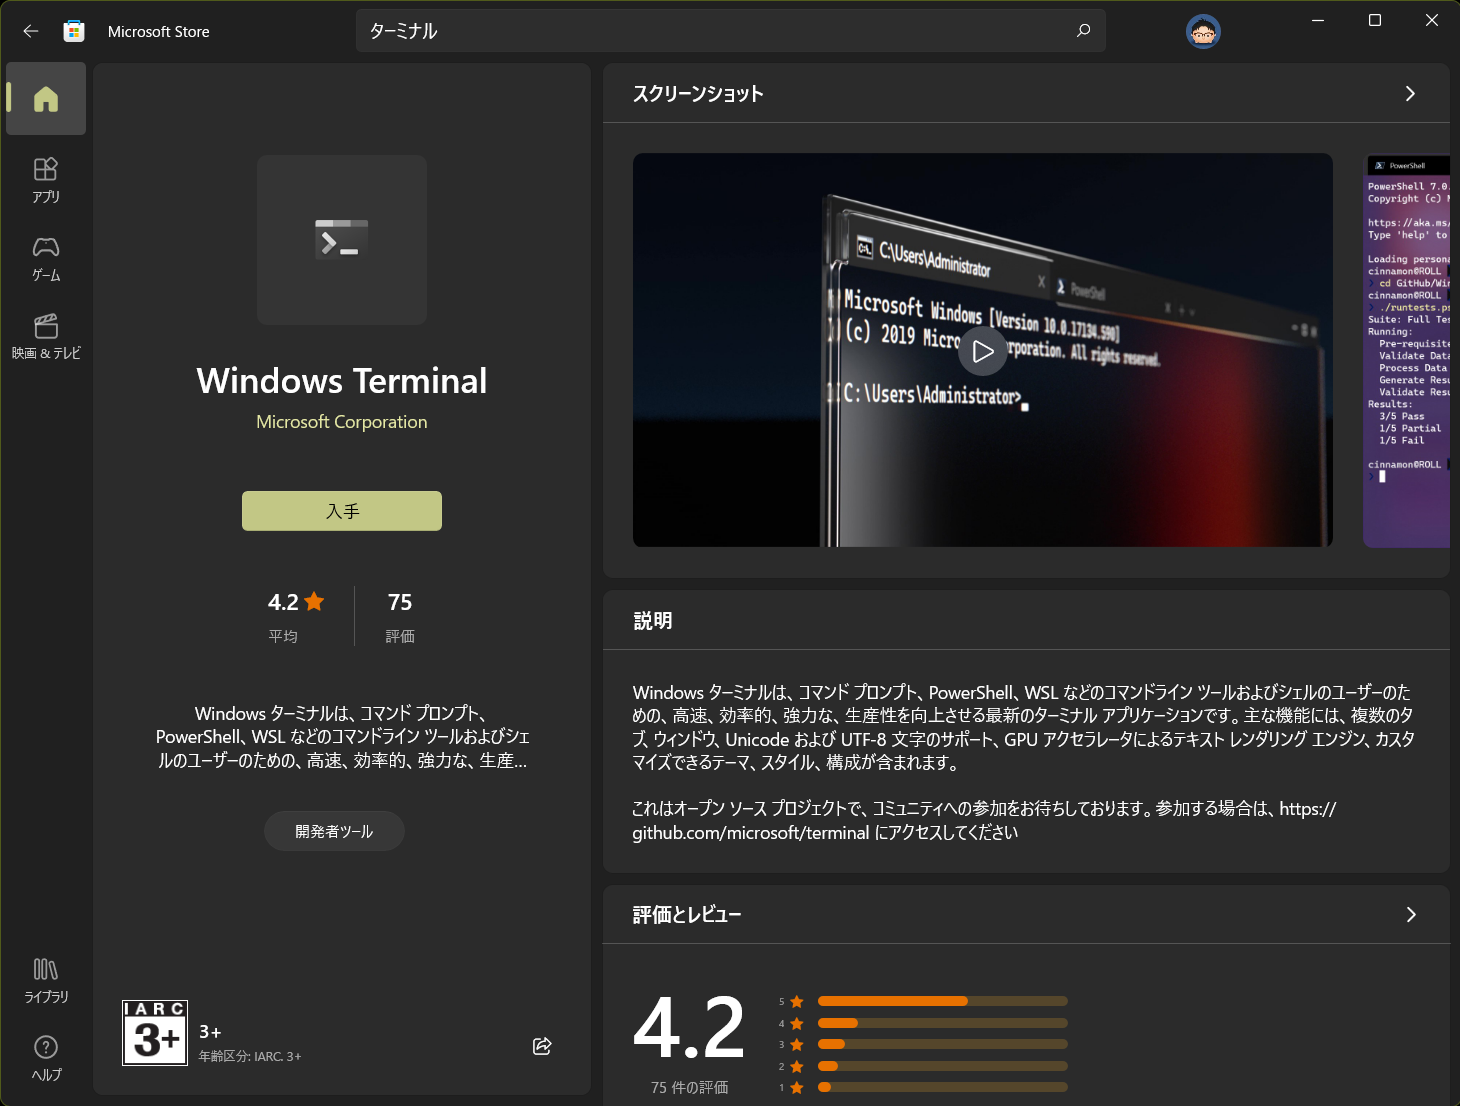
Task: Minimize the Microsoft Store window
Action: (x=1318, y=20)
